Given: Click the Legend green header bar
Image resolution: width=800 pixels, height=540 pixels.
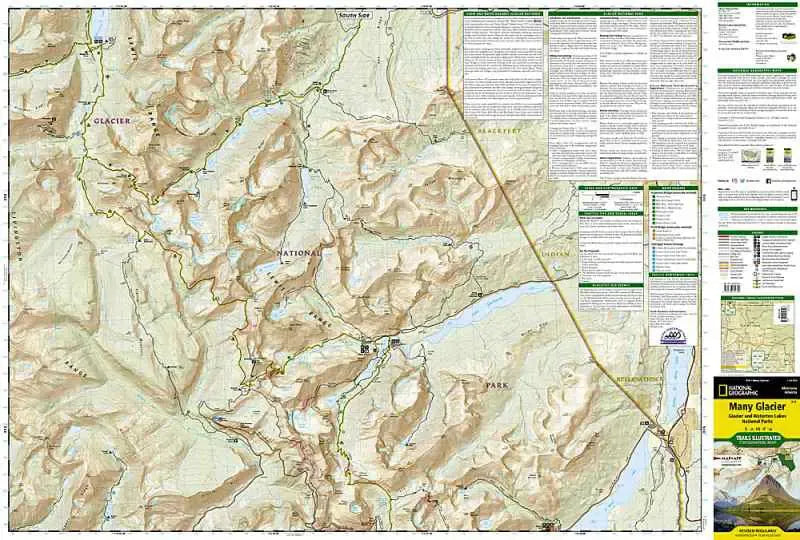Looking at the screenshot, I should 757,233.
